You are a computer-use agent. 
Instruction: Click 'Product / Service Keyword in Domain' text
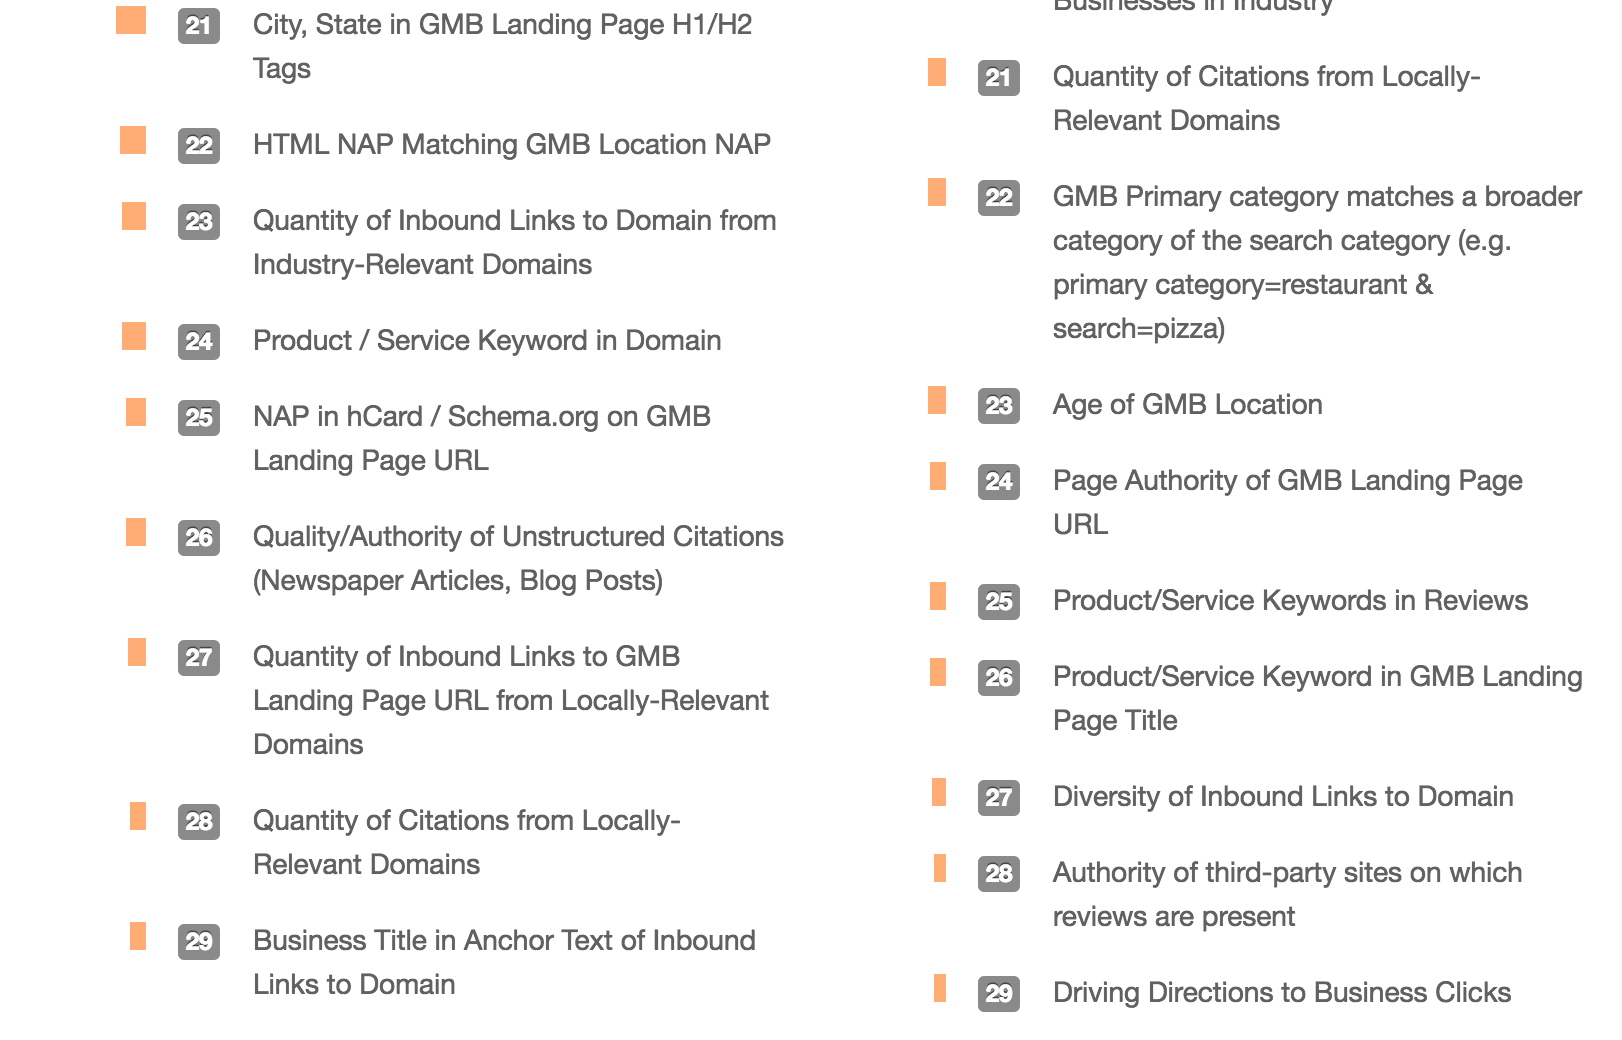point(486,340)
